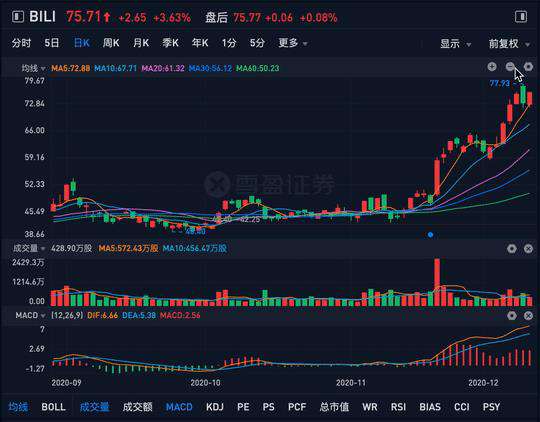Enable the PSY indicator
Viewport: 540px width, 422px height.
[x=491, y=407]
